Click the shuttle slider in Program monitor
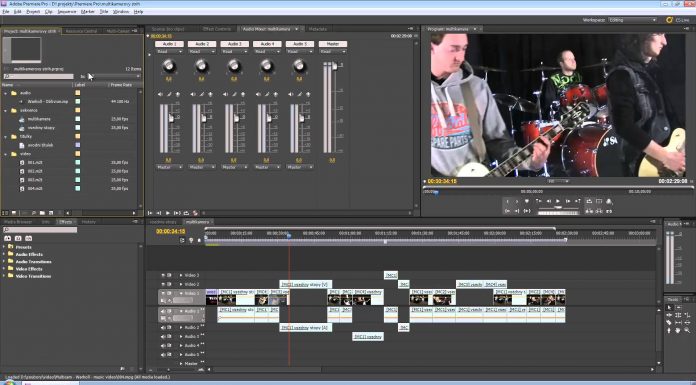696x385 pixels. tap(558, 207)
